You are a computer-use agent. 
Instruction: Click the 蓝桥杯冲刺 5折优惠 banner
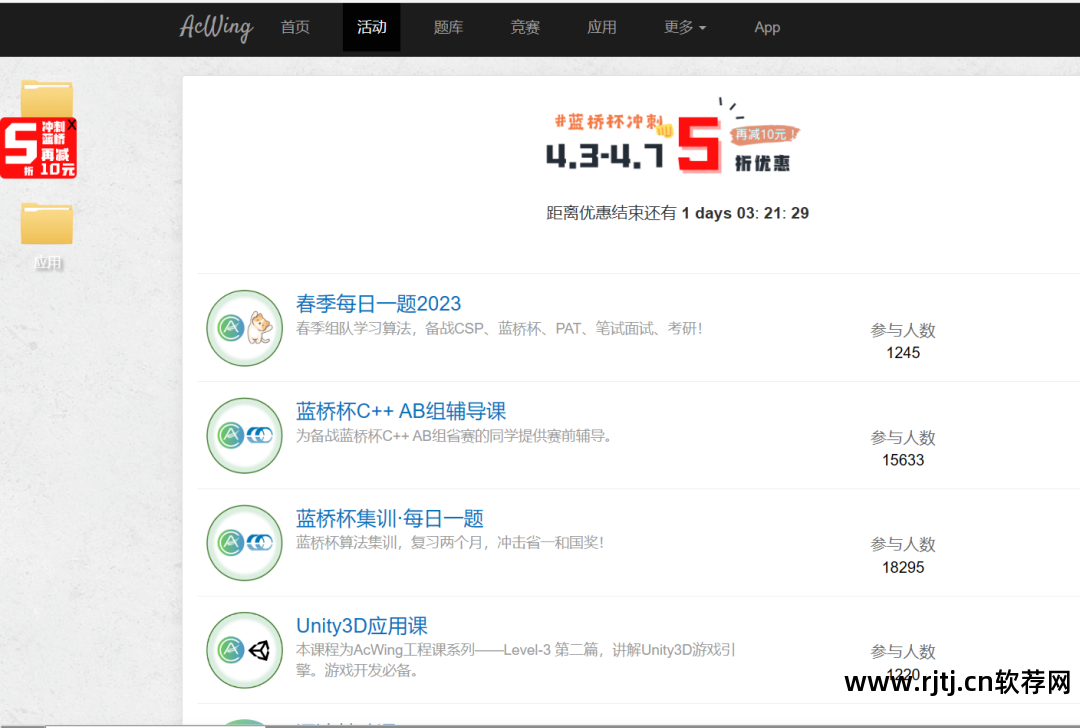pos(673,138)
